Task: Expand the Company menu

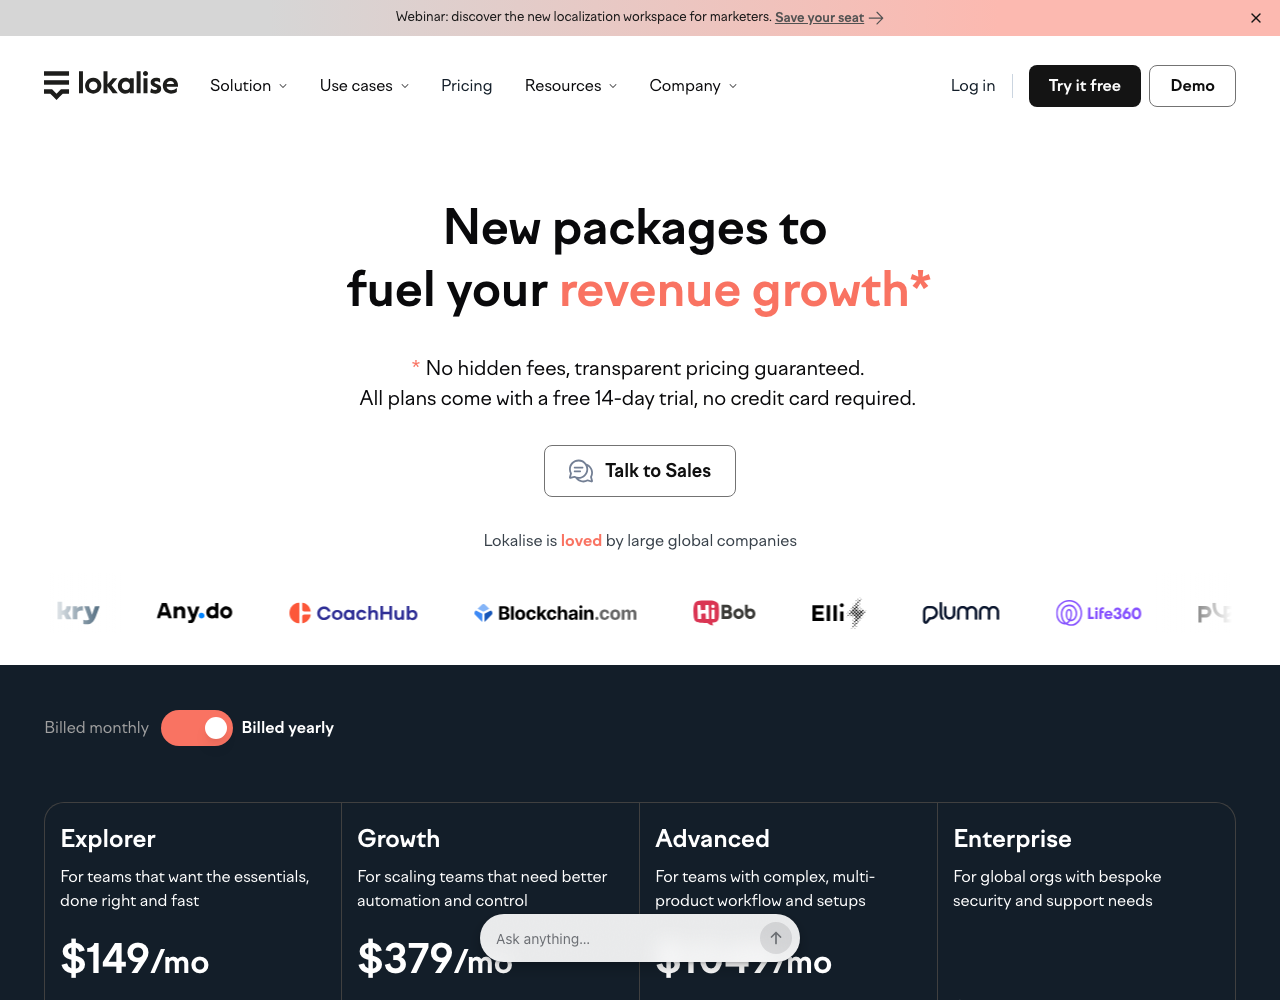Action: tap(693, 86)
